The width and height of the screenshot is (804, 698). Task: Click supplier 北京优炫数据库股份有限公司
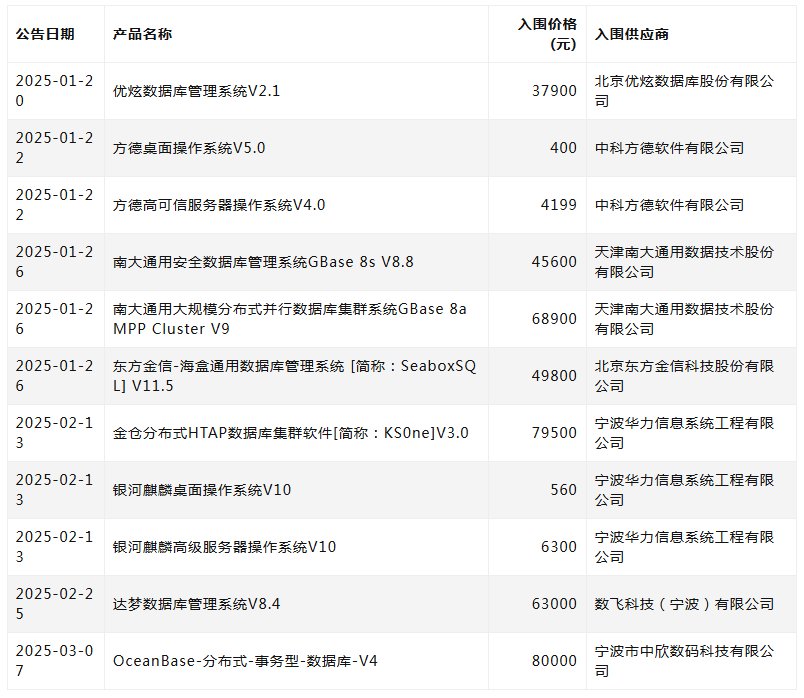tap(685, 91)
